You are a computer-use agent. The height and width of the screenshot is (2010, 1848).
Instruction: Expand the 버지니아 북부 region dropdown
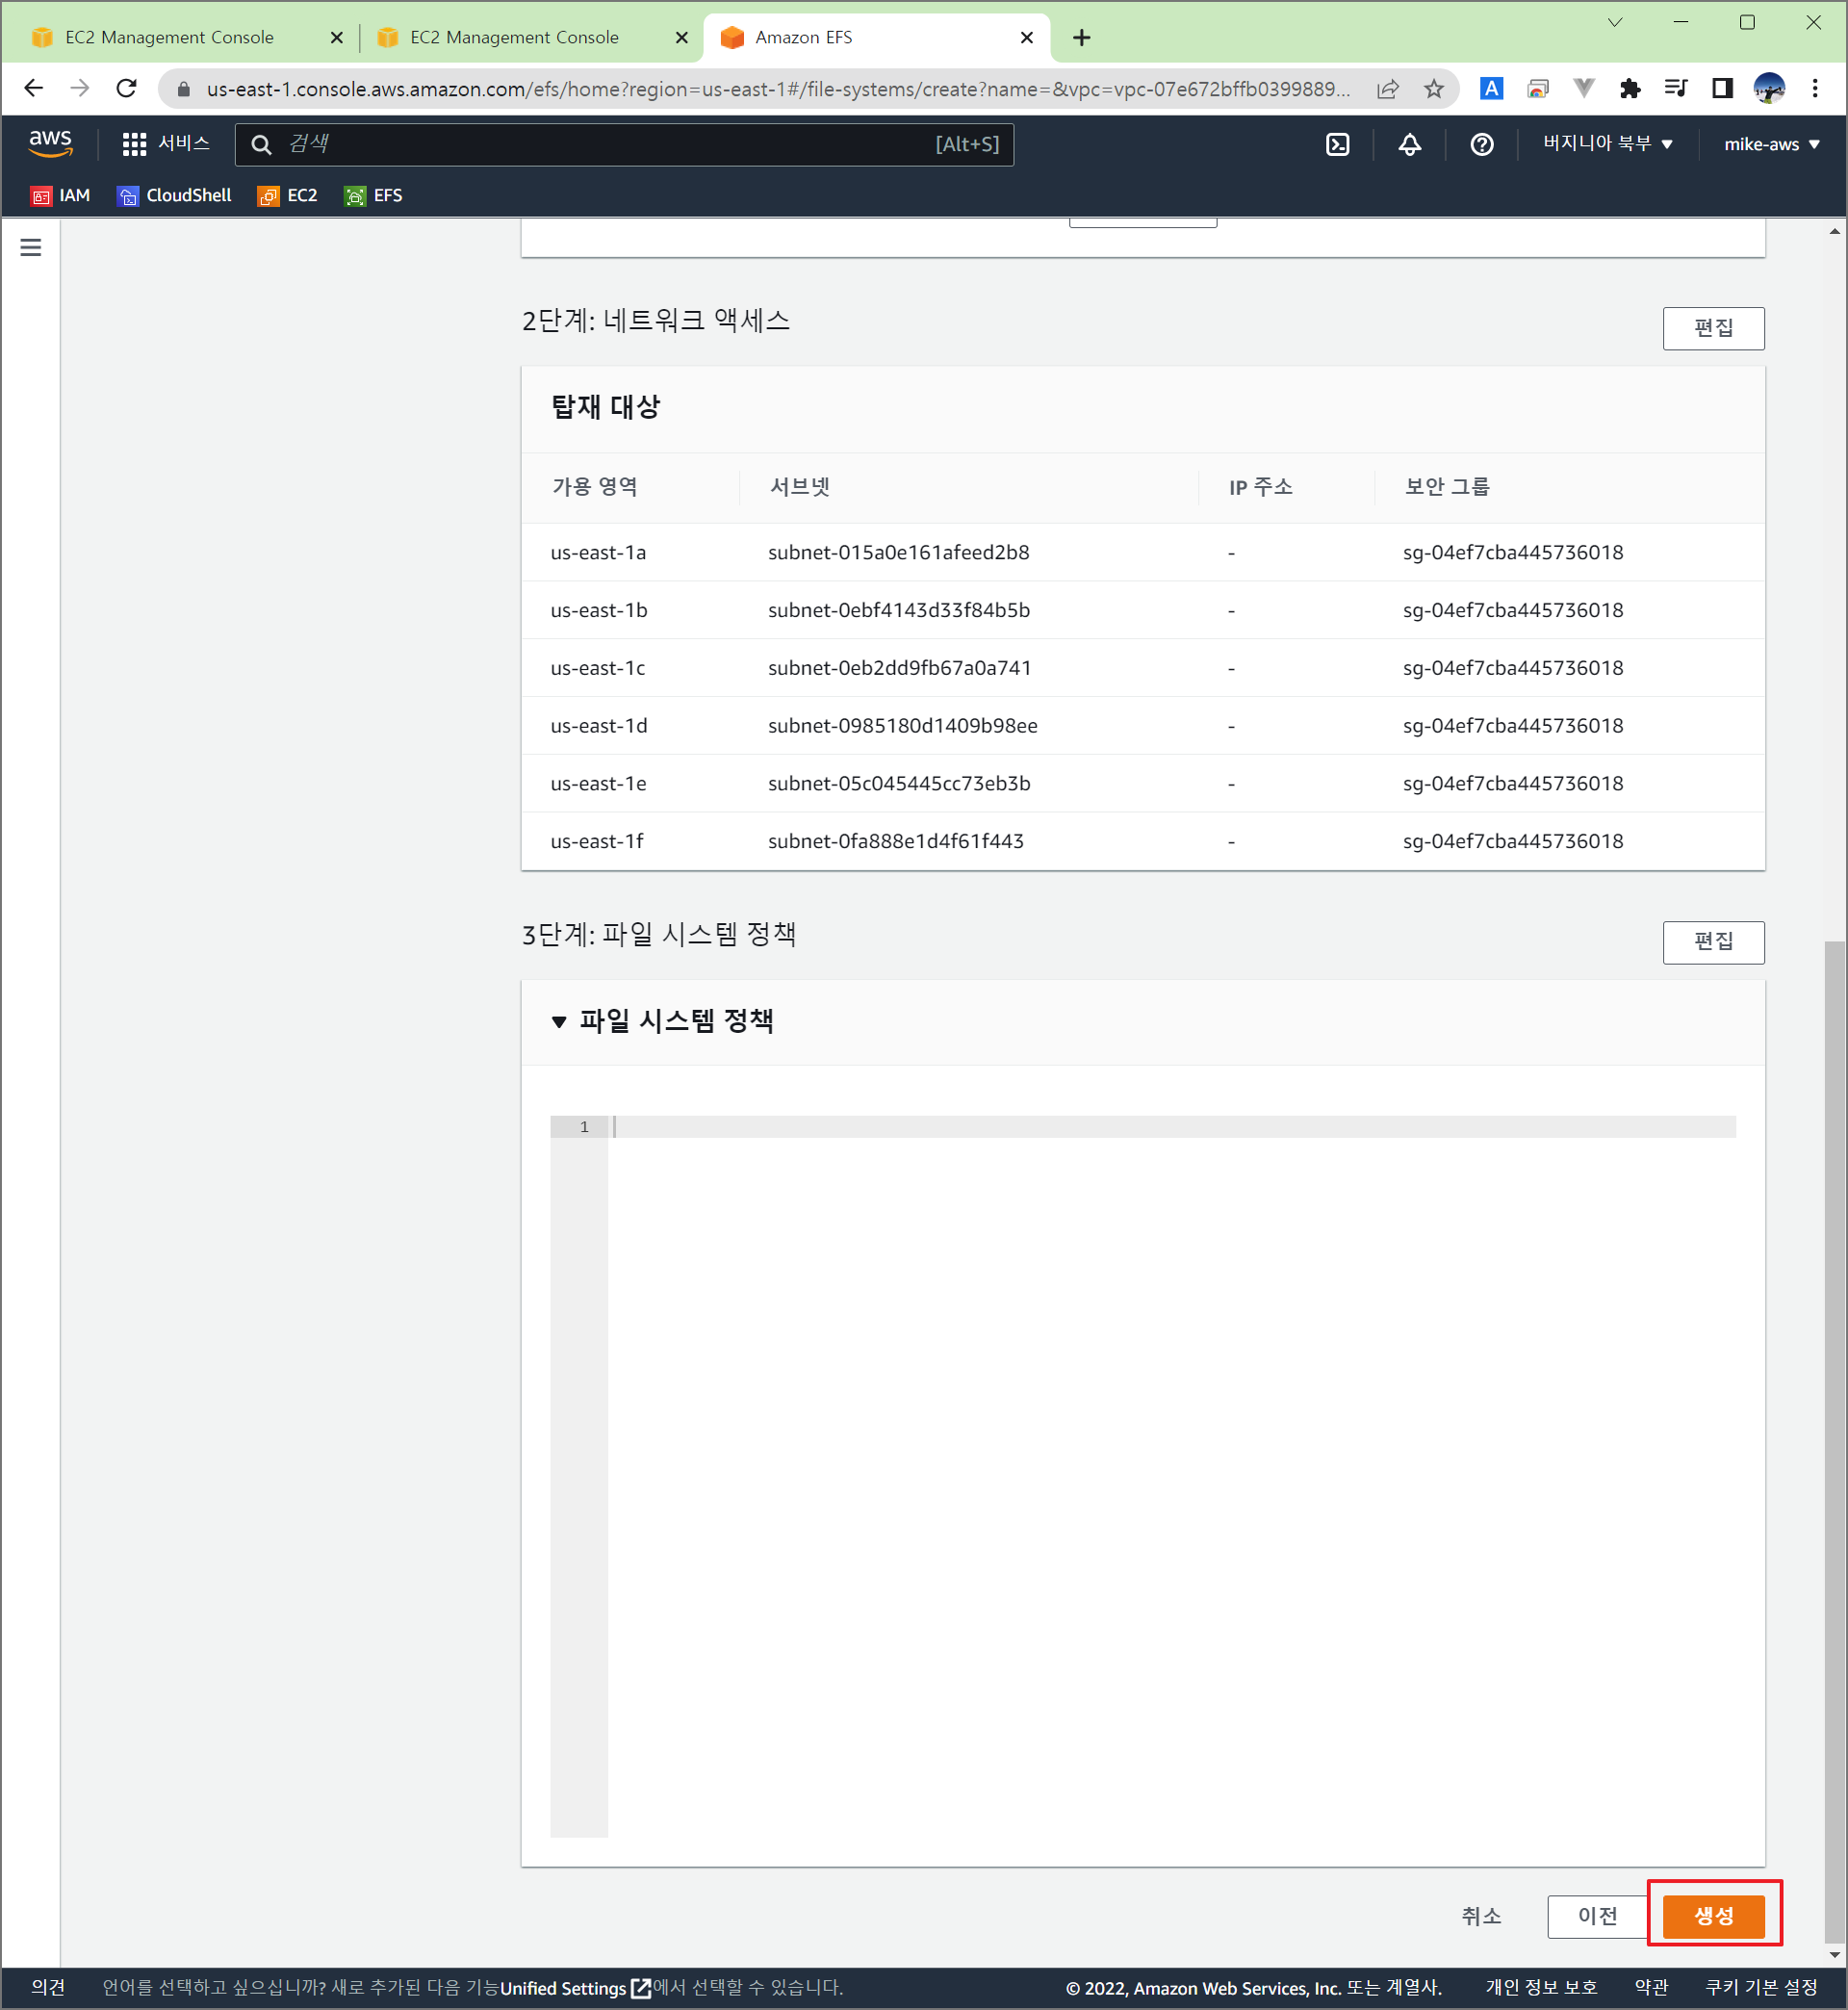(x=1607, y=144)
